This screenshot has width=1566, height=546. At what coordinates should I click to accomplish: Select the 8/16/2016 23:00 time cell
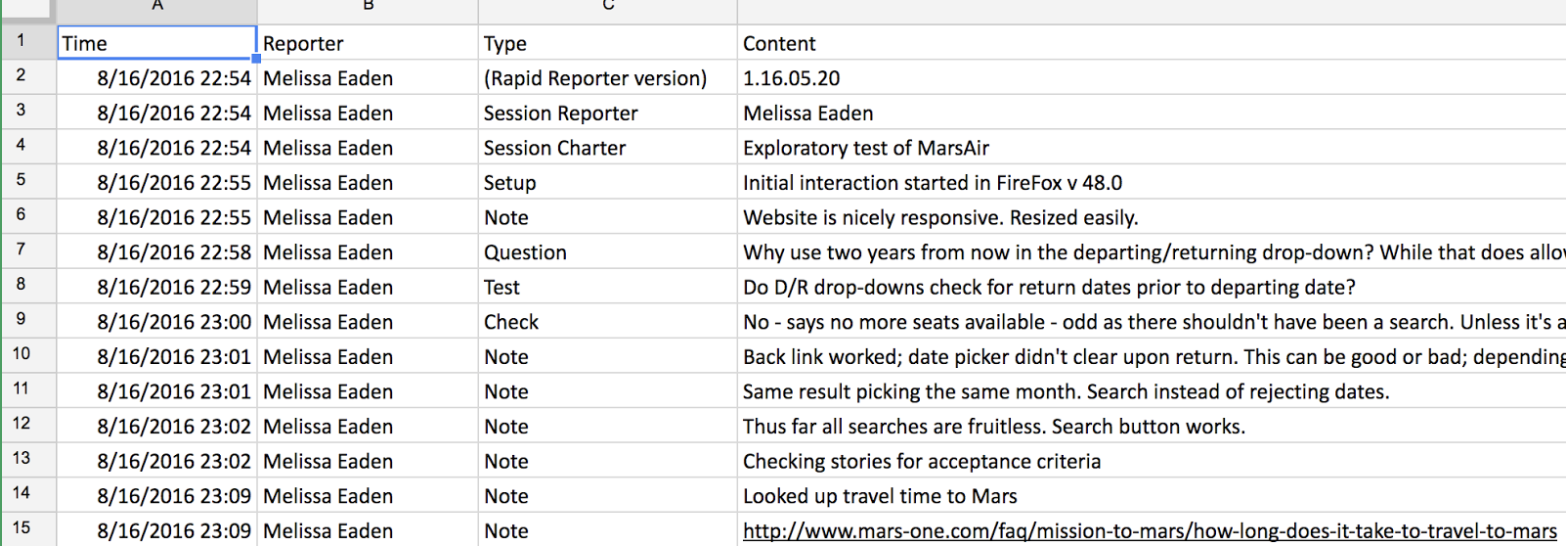[157, 322]
